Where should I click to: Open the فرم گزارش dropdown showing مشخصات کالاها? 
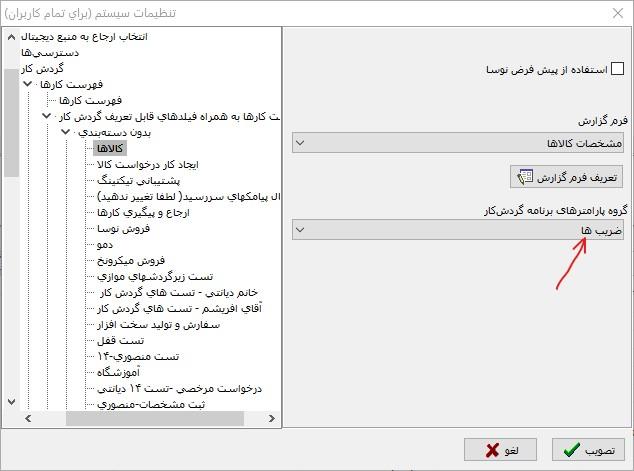(x=459, y=143)
